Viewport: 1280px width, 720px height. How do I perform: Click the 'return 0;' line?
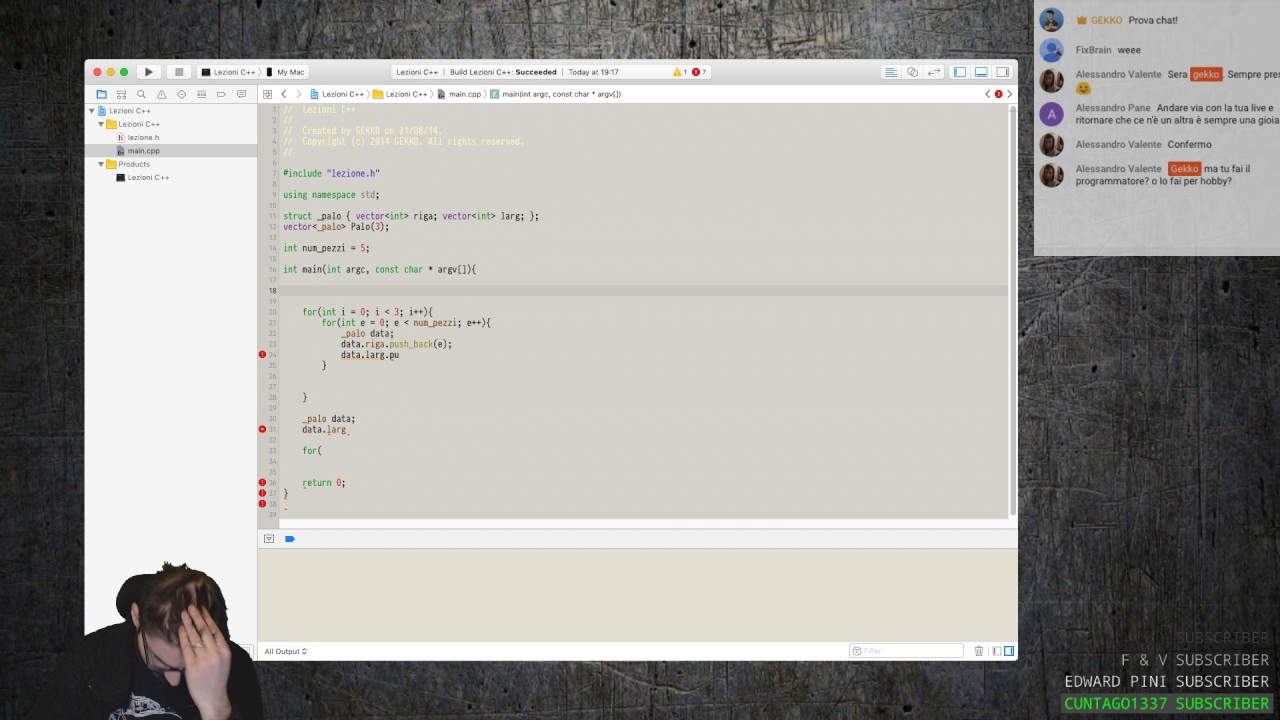pos(323,483)
